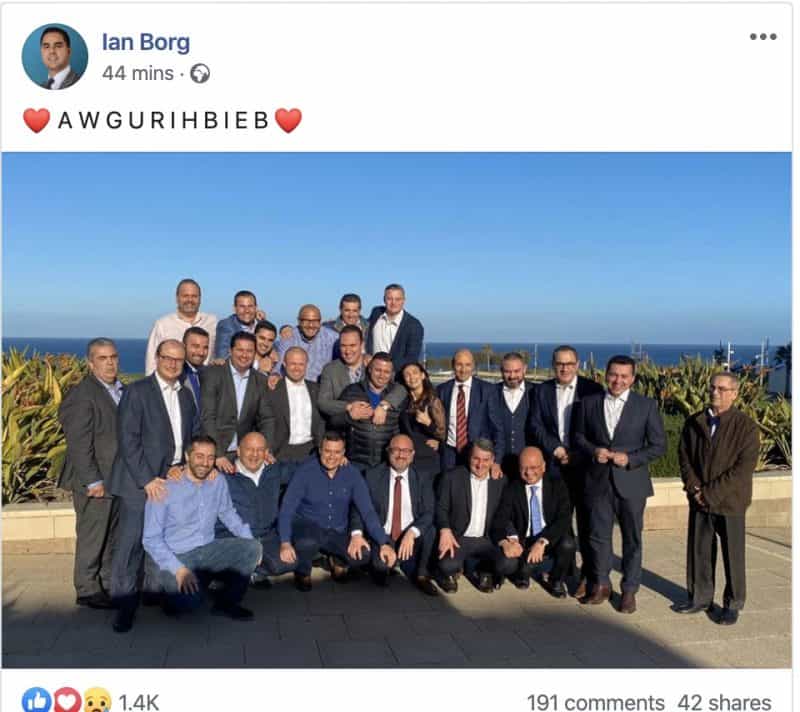The width and height of the screenshot is (800, 712).
Task: Click the crying Sad reaction icon
Action: [x=97, y=701]
